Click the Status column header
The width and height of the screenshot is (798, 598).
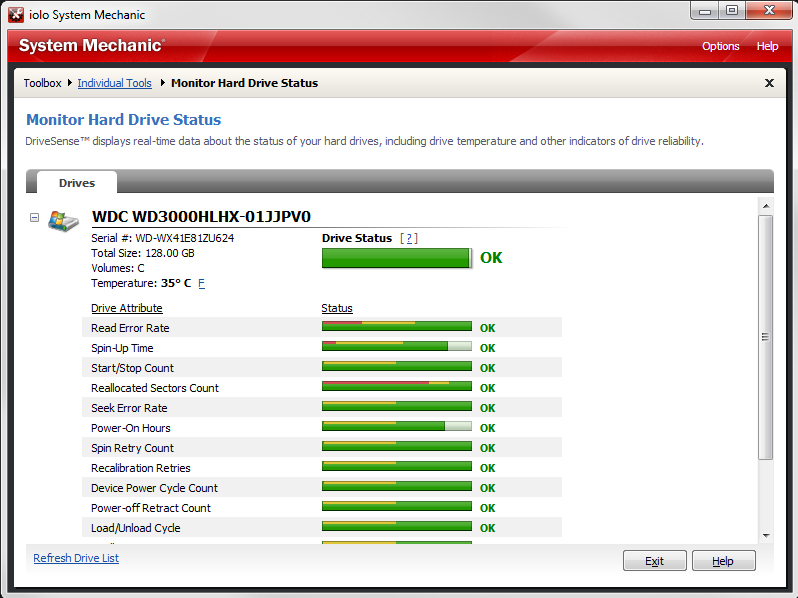[337, 308]
